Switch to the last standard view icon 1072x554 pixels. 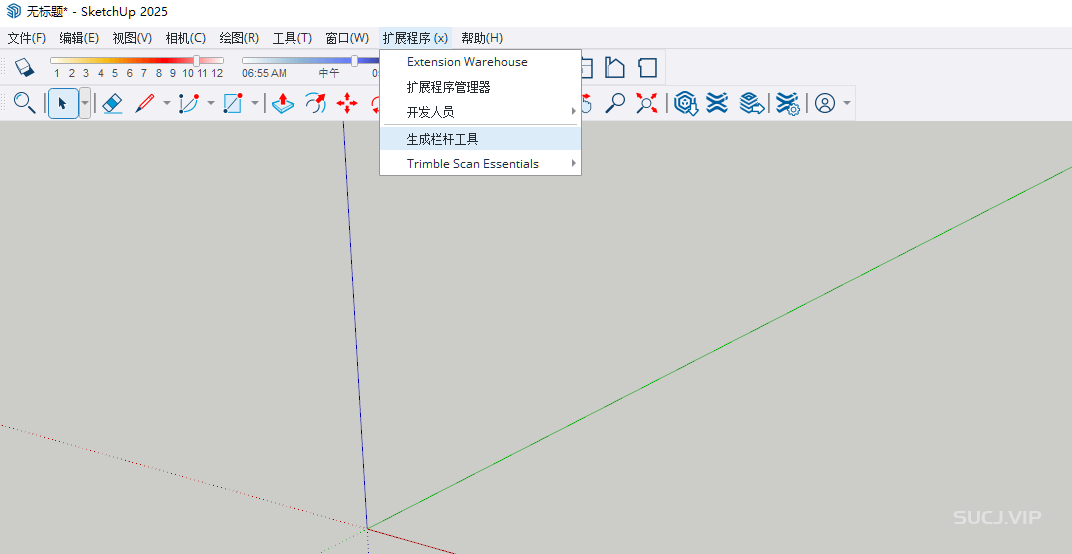coord(647,67)
